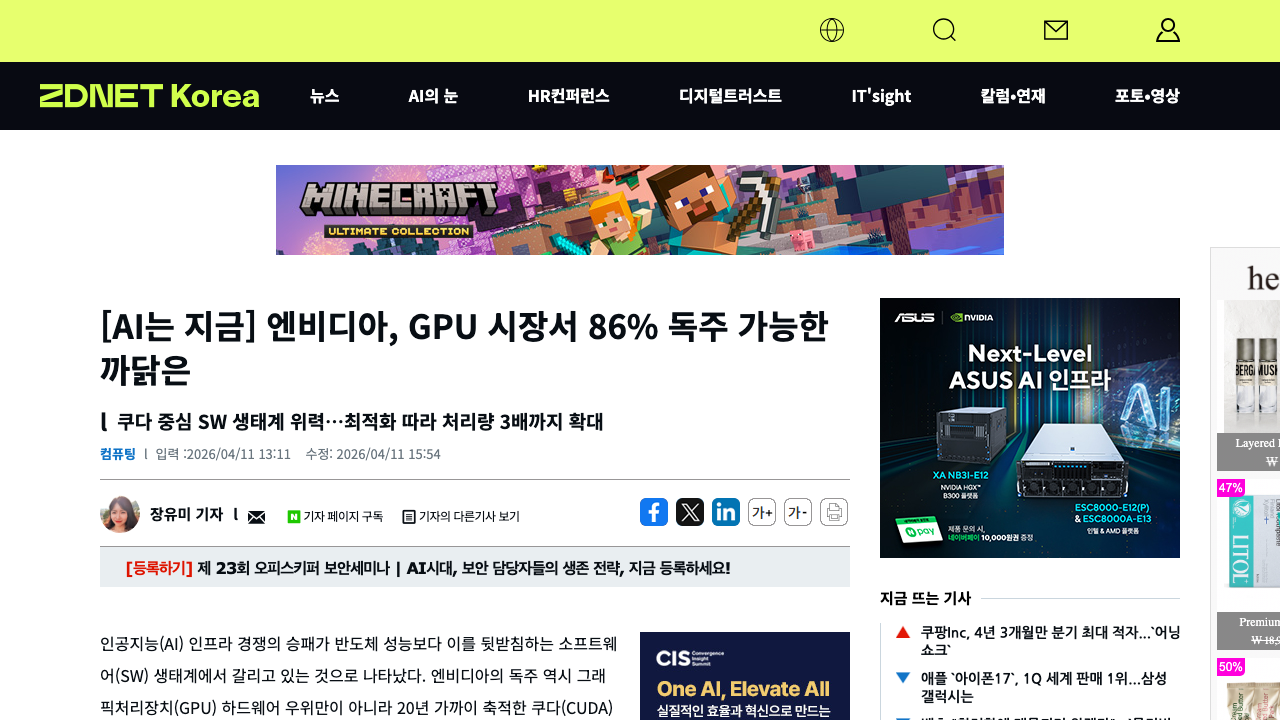The width and height of the screenshot is (1280, 720).
Task: Click the CIS One AI, Elevate All ad
Action: click(745, 676)
